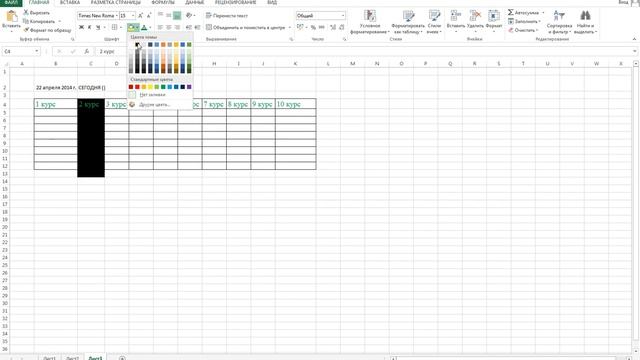Toggle top vertical alignment
The height and width of the screenshot is (360, 640).
160,16
